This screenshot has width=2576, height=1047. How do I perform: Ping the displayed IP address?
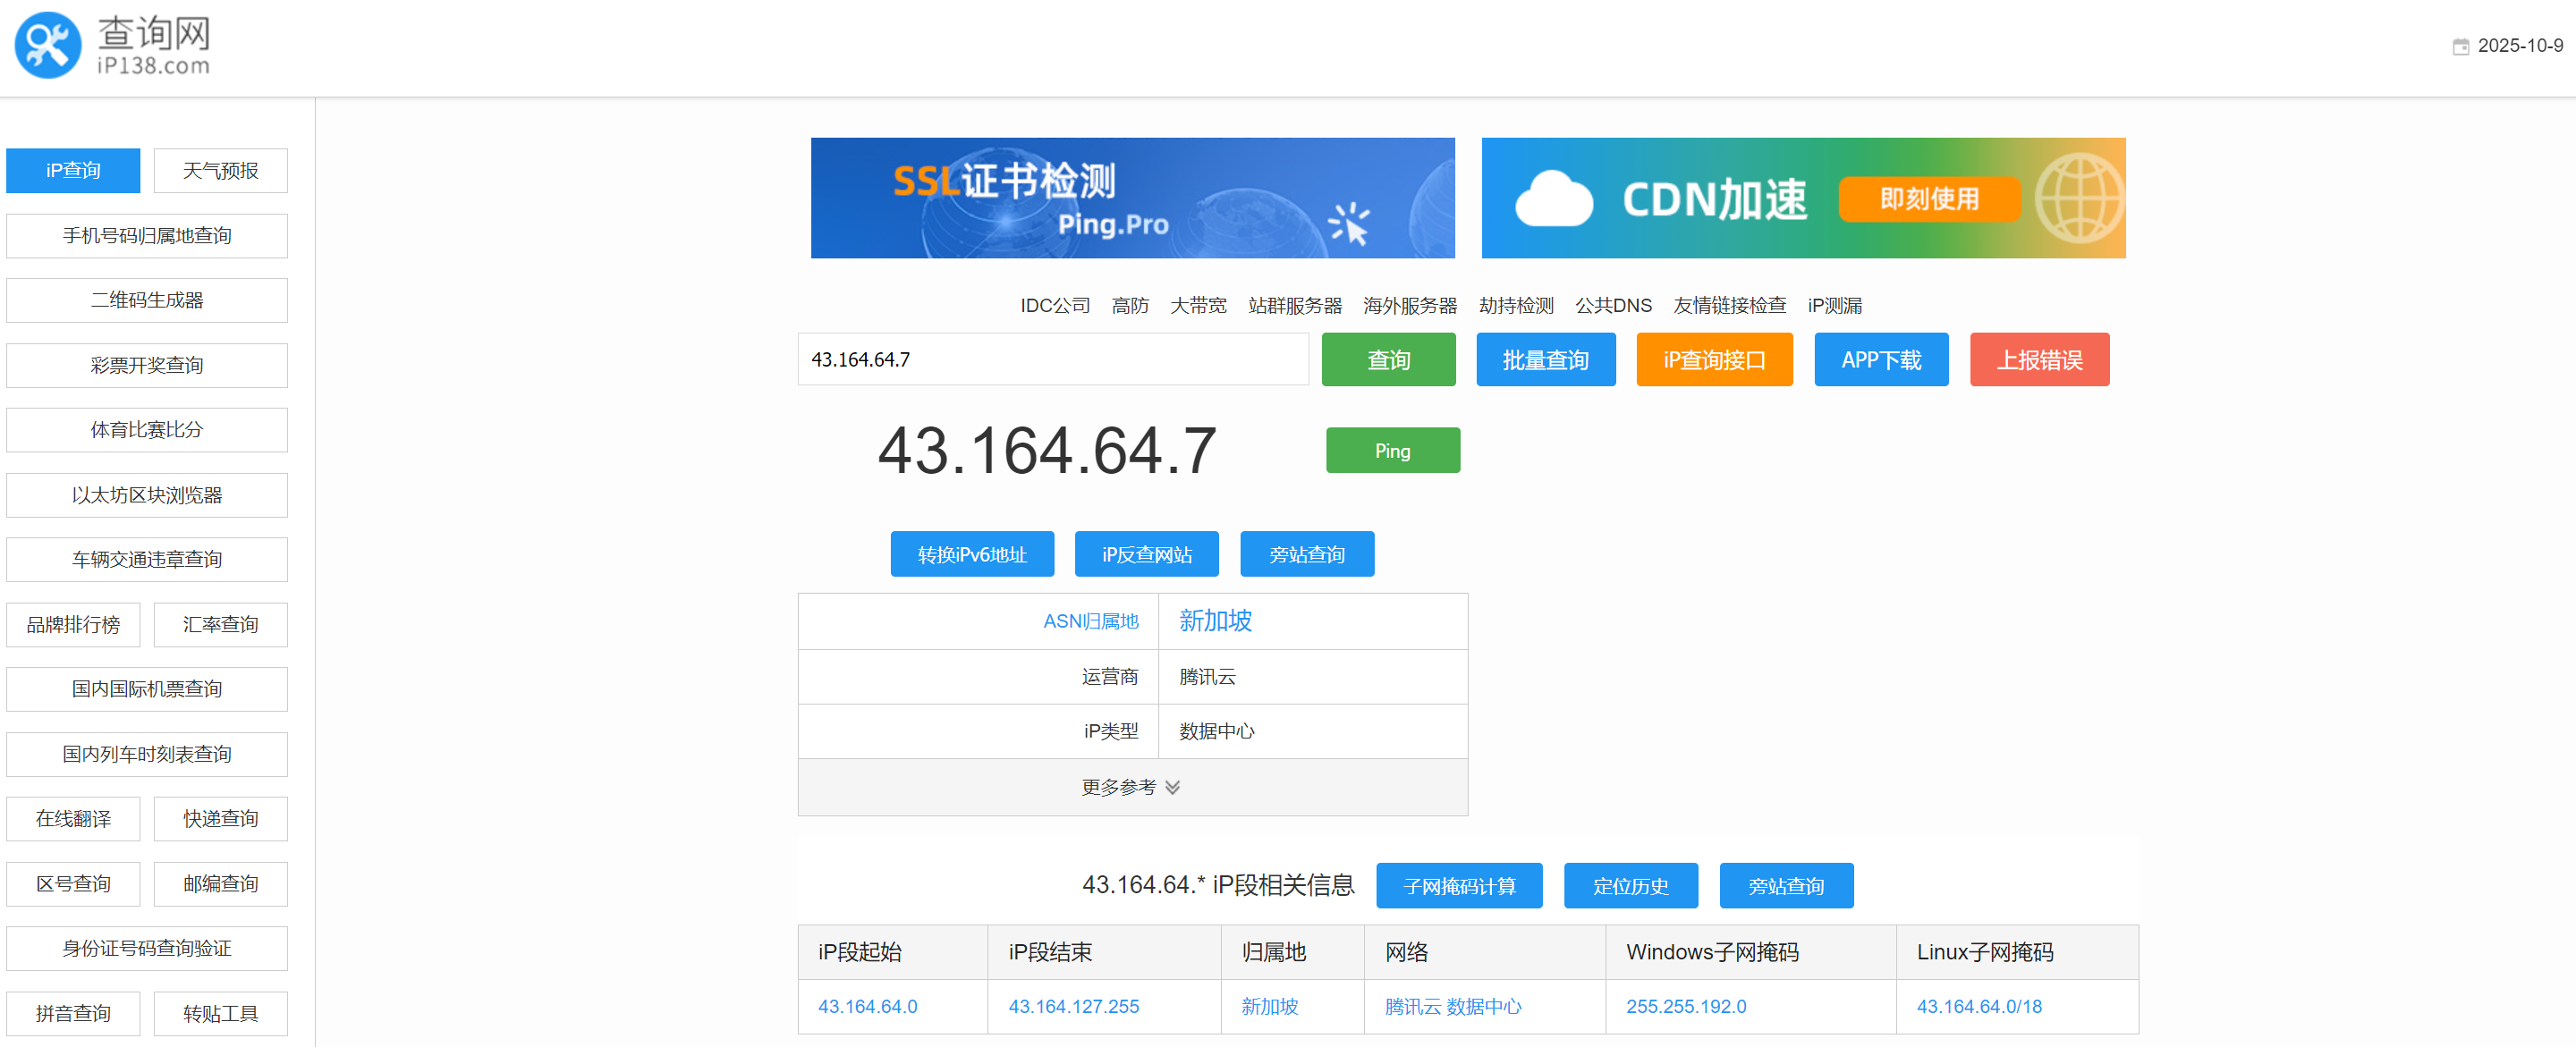(x=1392, y=451)
